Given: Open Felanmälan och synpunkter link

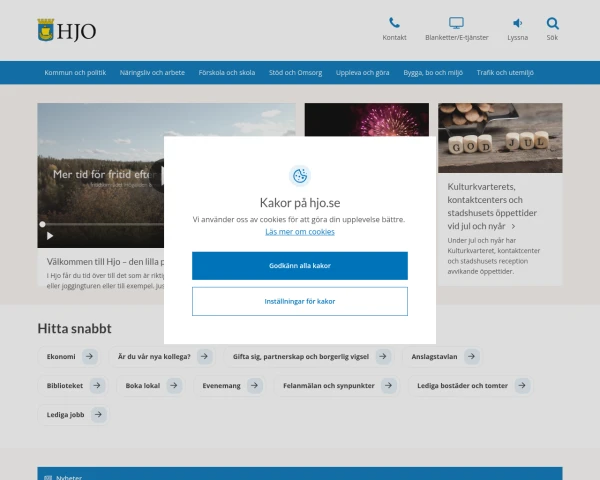Looking at the screenshot, I should tap(337, 385).
